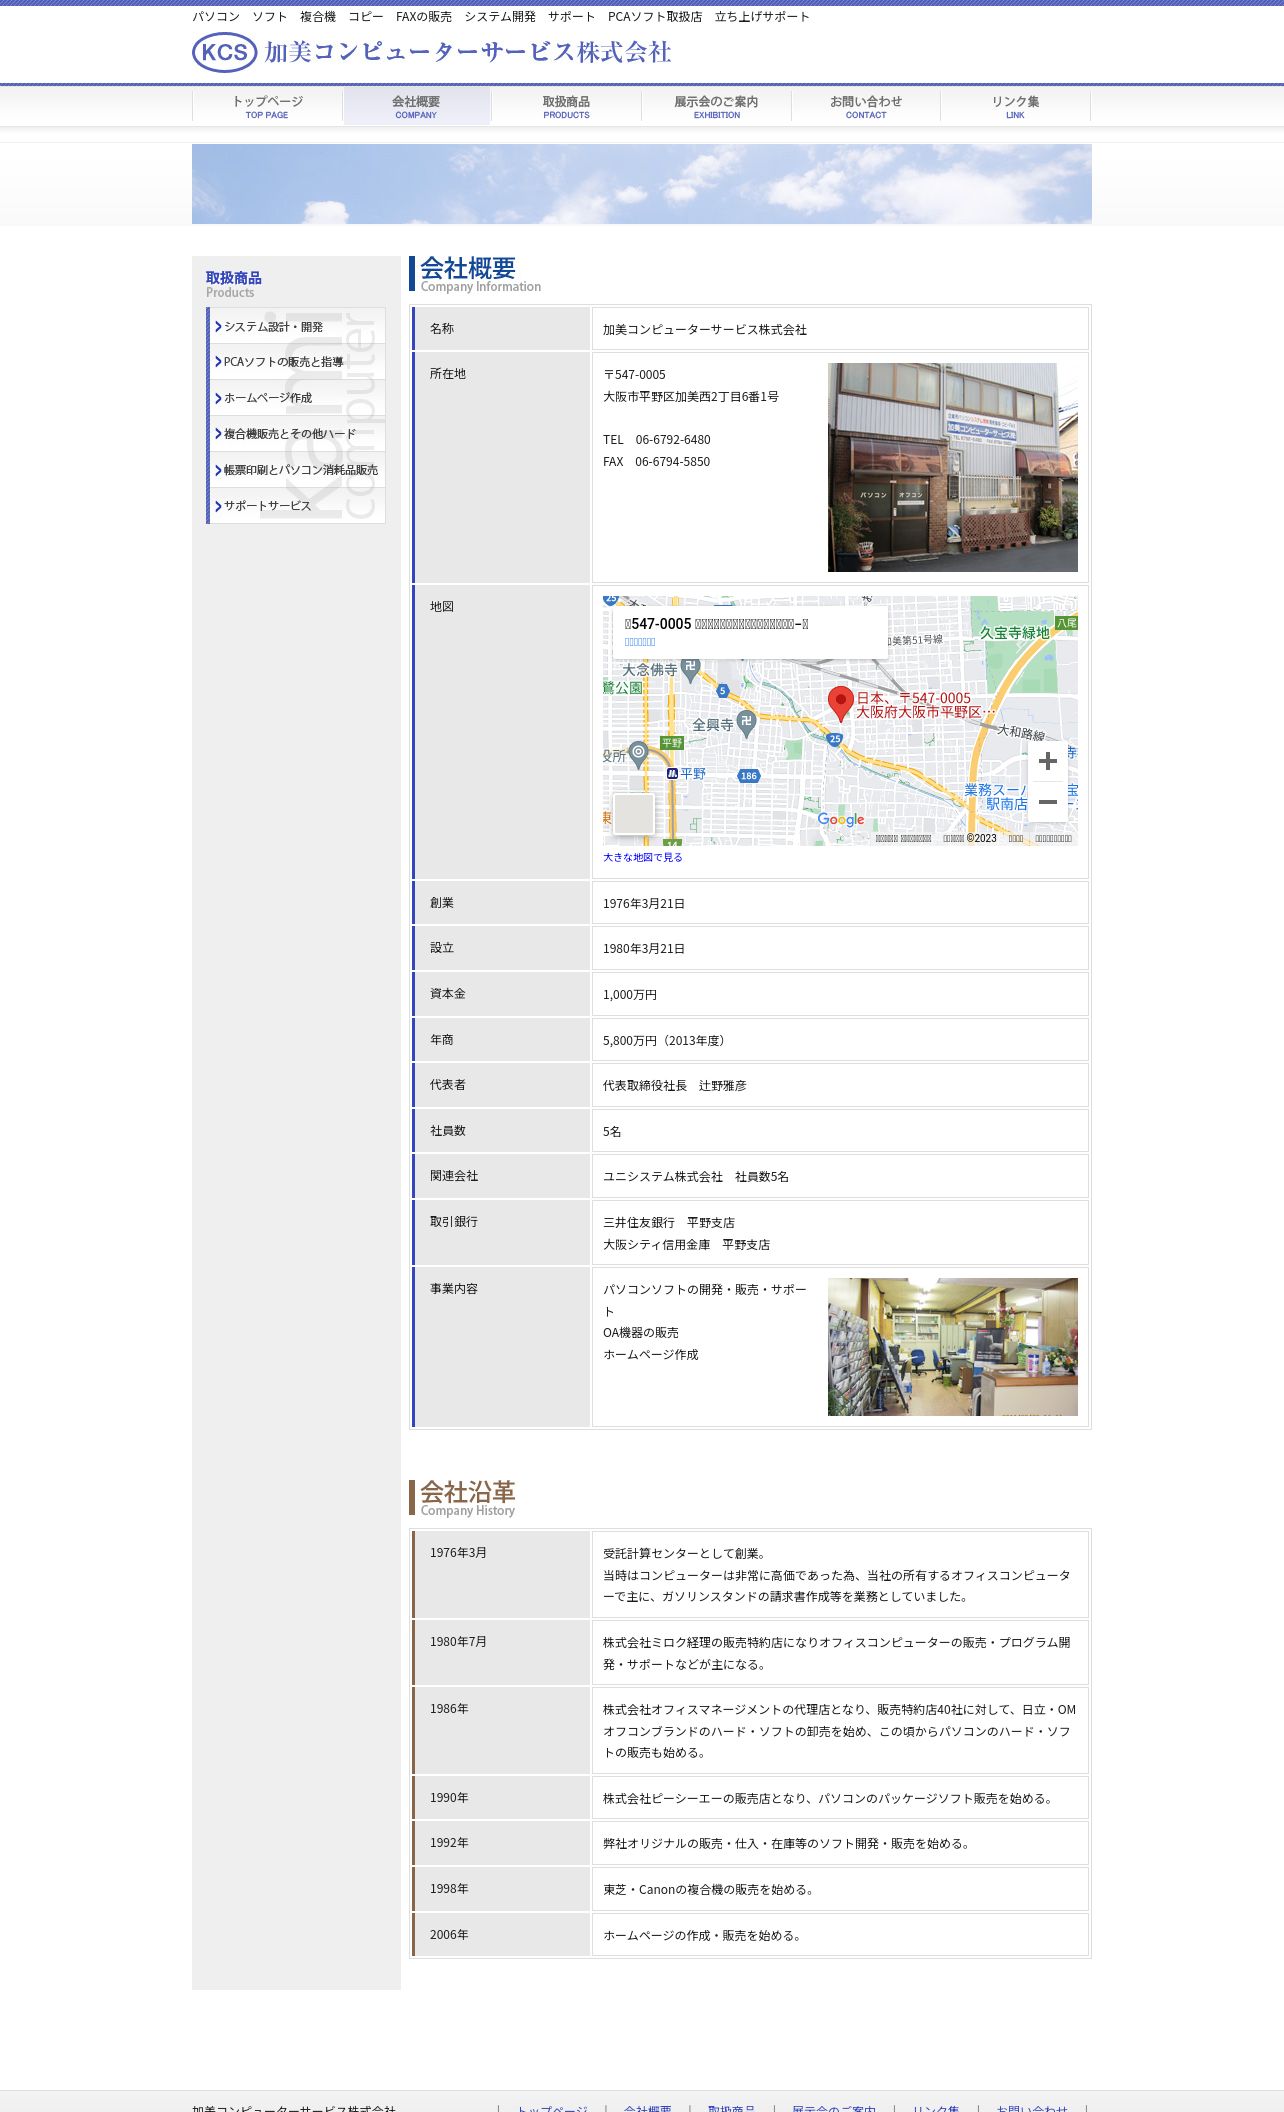Click ユニシステム株式会社 社員数5名 text

(696, 1177)
